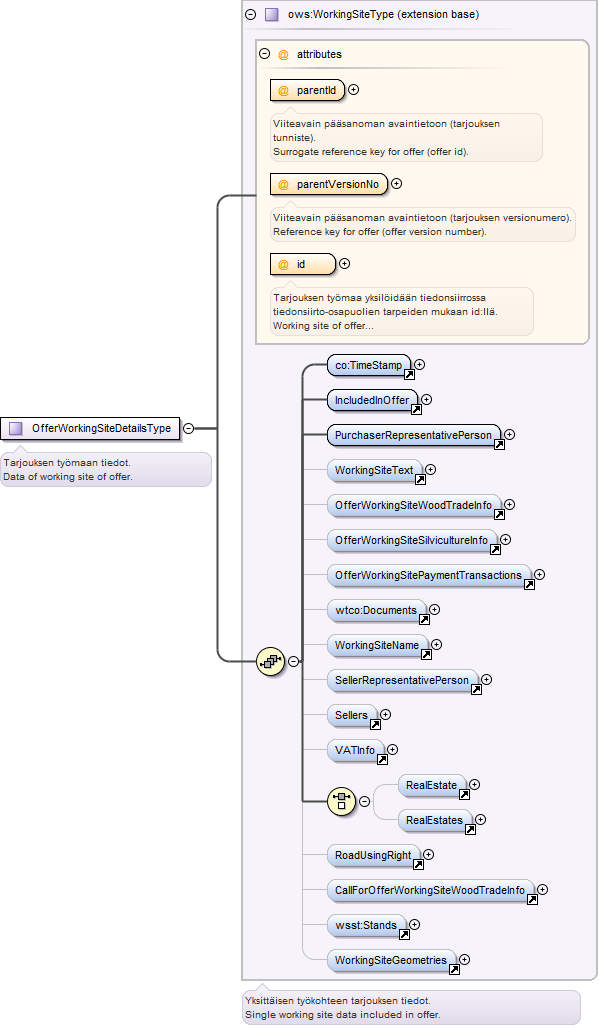The image size is (599, 1028).
Task: Collapse the RealEstate choice compositor
Action: (x=364, y=801)
